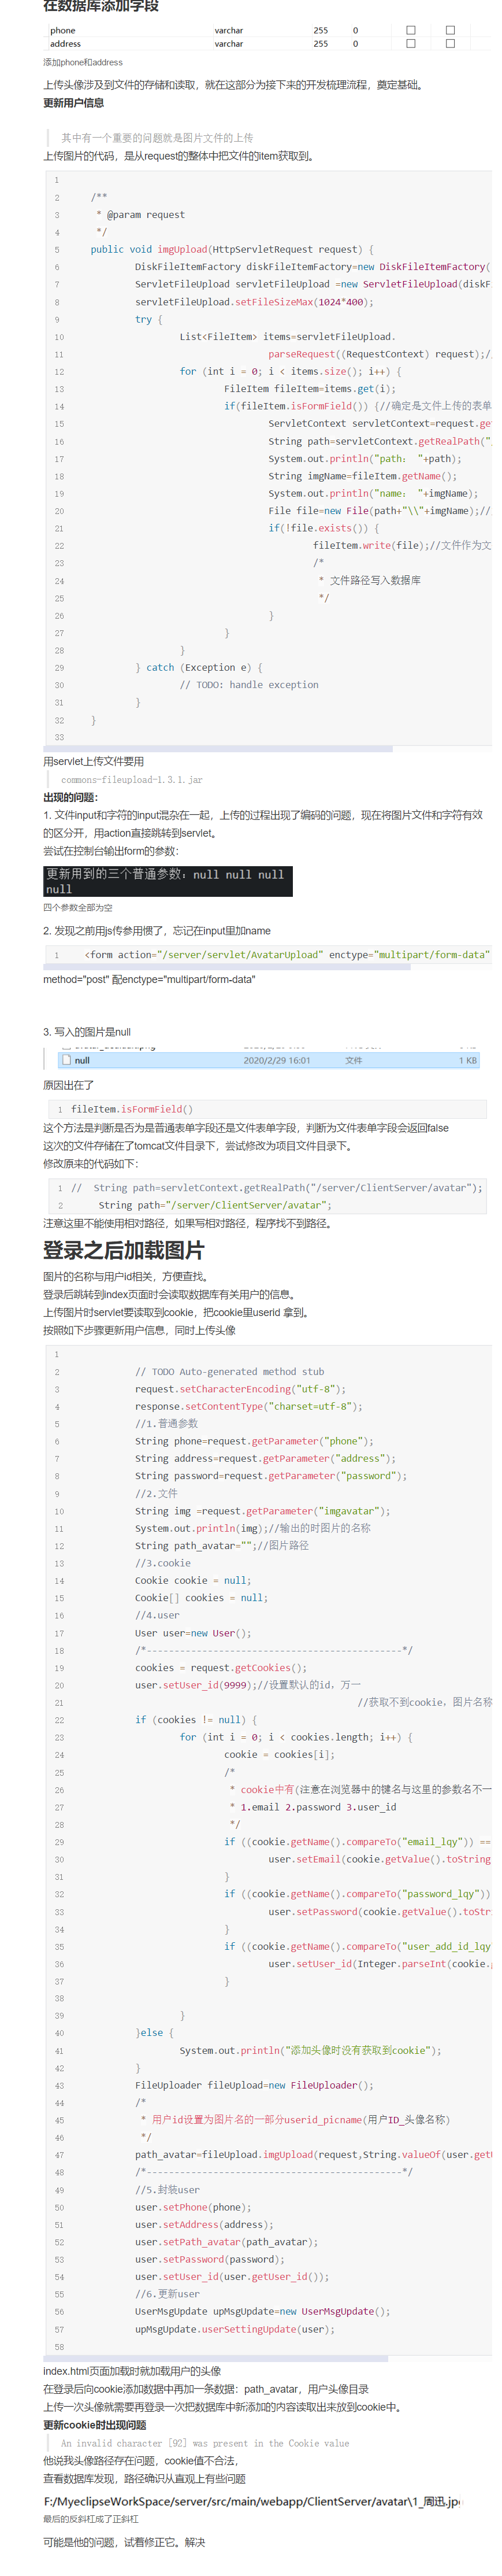This screenshot has height=2576, width=502.
Task: Click the 'user.setPhone(phone);' code line
Action: pyautogui.click(x=193, y=2207)
